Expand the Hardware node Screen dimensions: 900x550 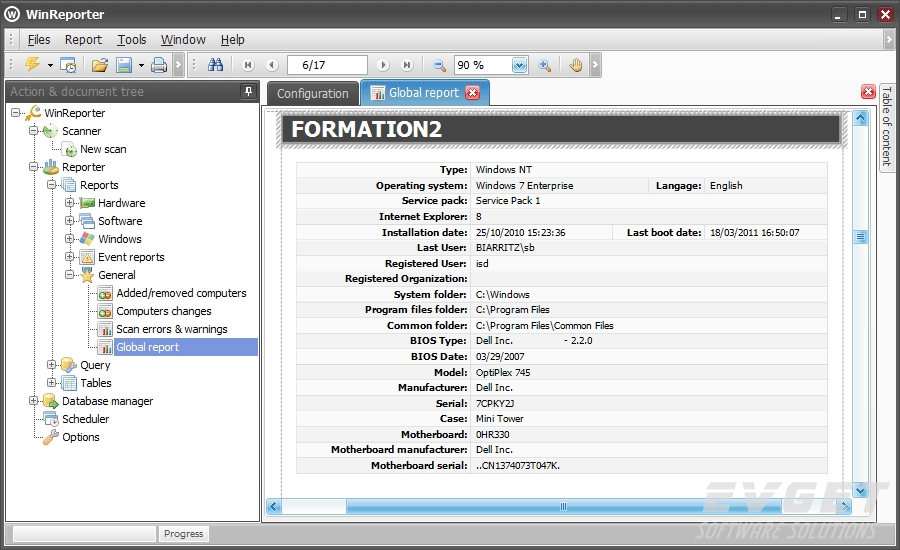69,203
